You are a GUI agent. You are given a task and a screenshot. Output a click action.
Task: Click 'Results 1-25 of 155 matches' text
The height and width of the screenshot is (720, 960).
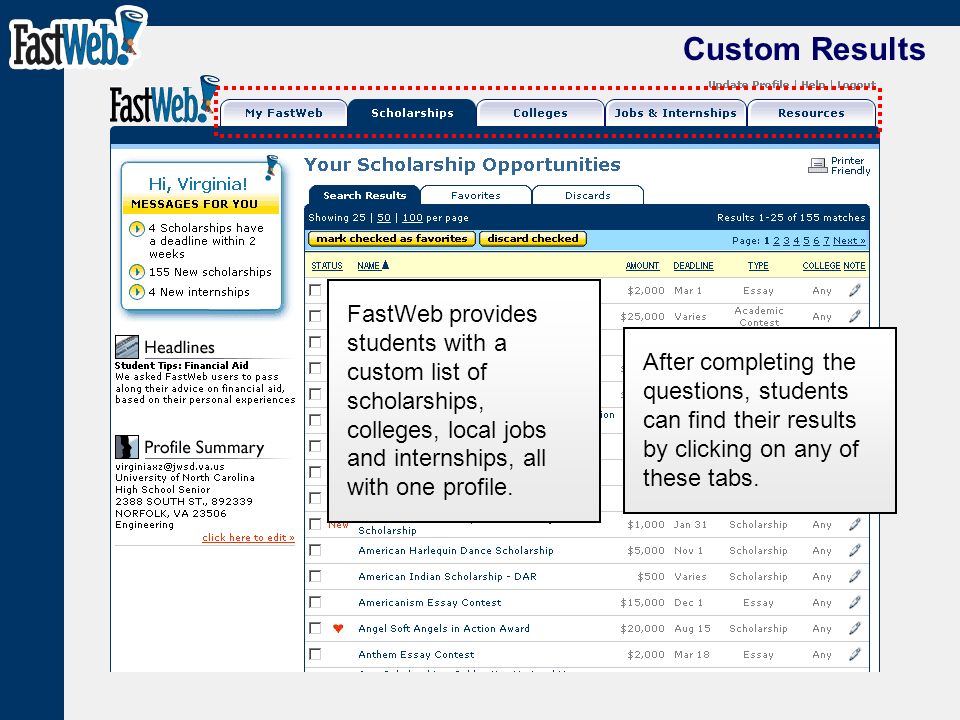pyautogui.click(x=791, y=218)
